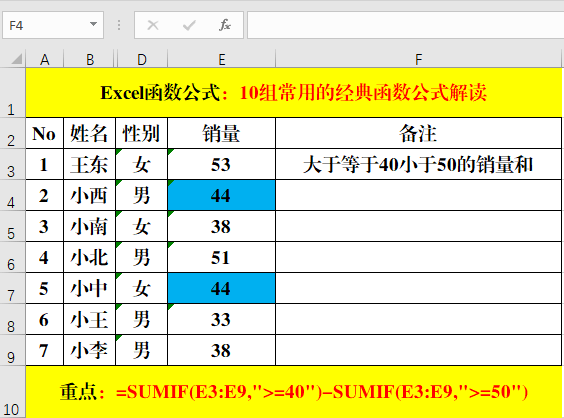Click the gender cell for 小北
This screenshot has height=418, width=564.
pos(141,257)
